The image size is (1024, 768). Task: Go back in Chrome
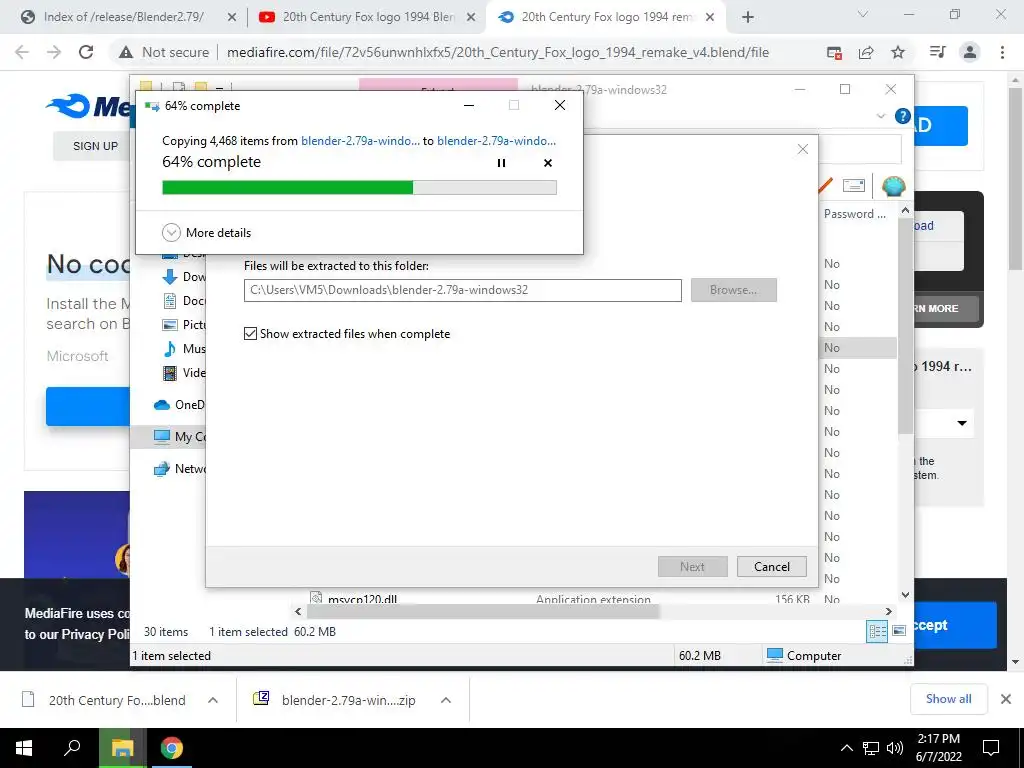coord(22,52)
